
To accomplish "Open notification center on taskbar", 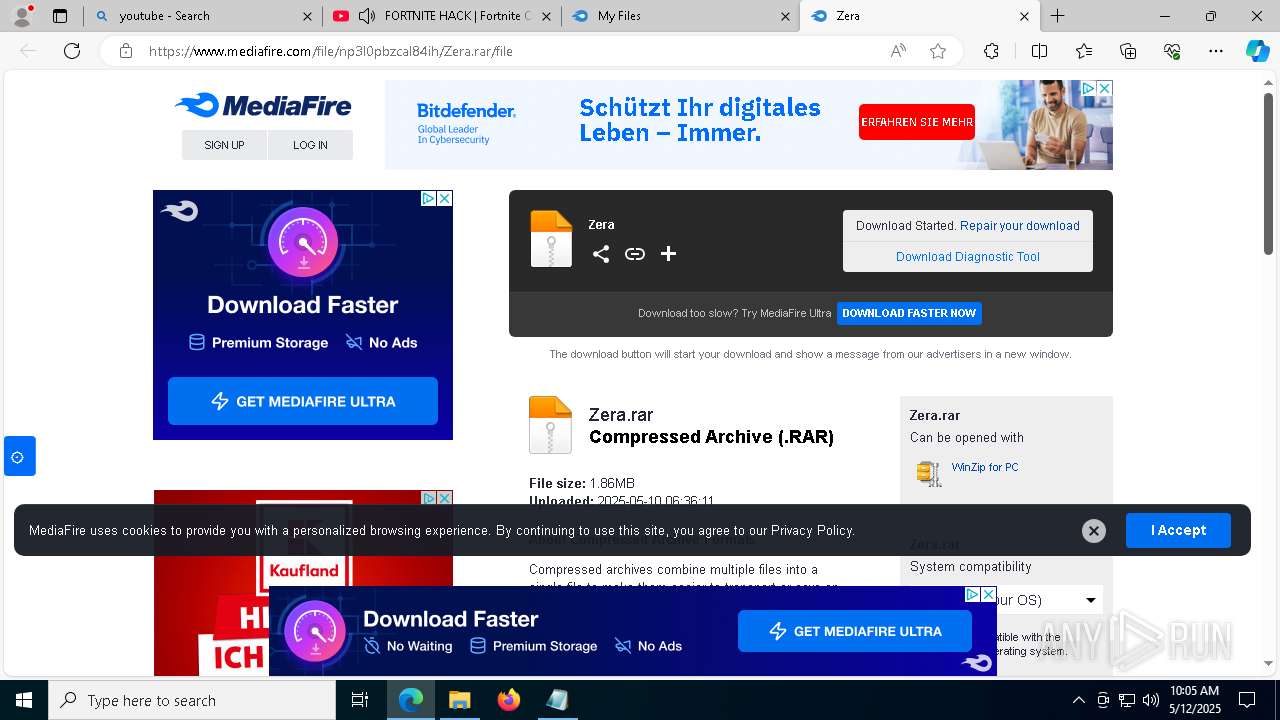I will [x=1247, y=700].
